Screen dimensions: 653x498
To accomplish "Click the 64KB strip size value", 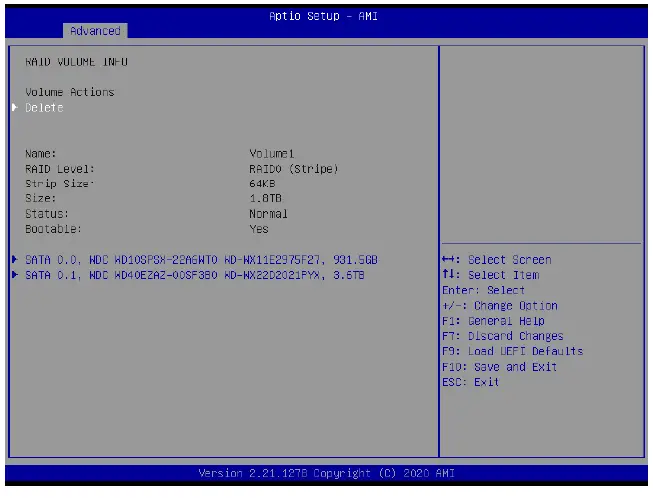I will pos(262,184).
